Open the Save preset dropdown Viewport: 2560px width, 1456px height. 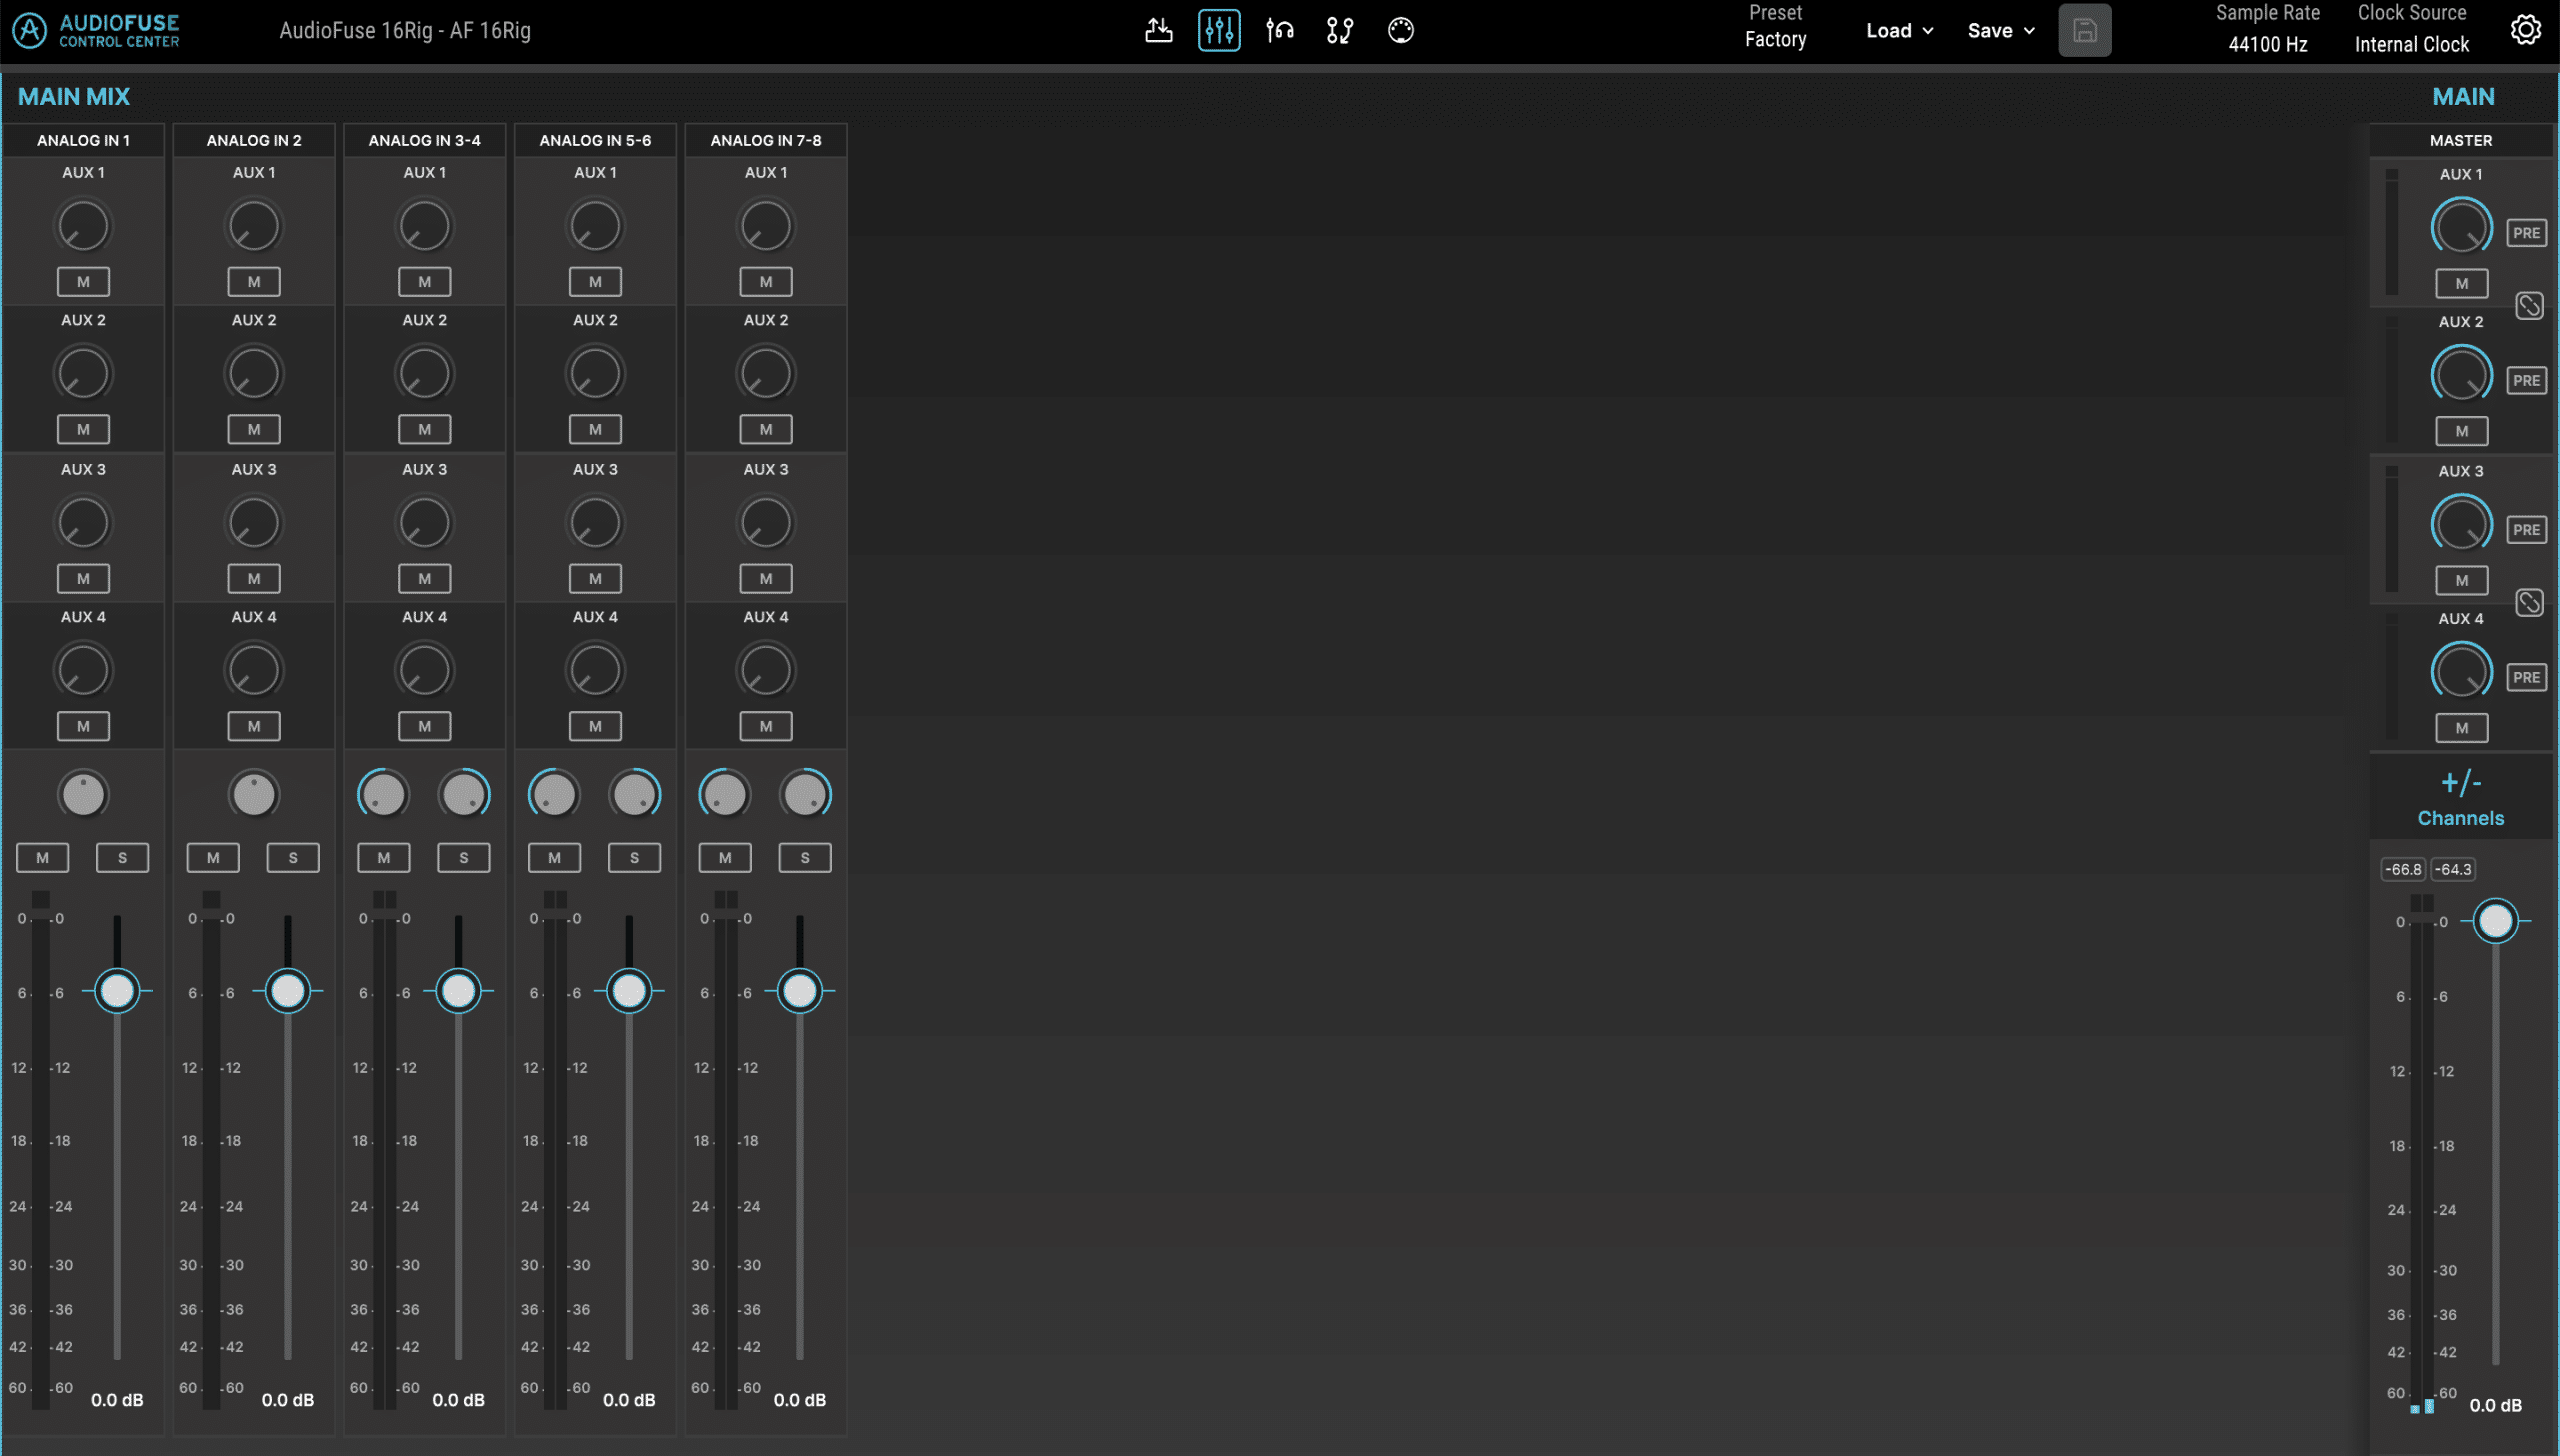coord(2001,30)
